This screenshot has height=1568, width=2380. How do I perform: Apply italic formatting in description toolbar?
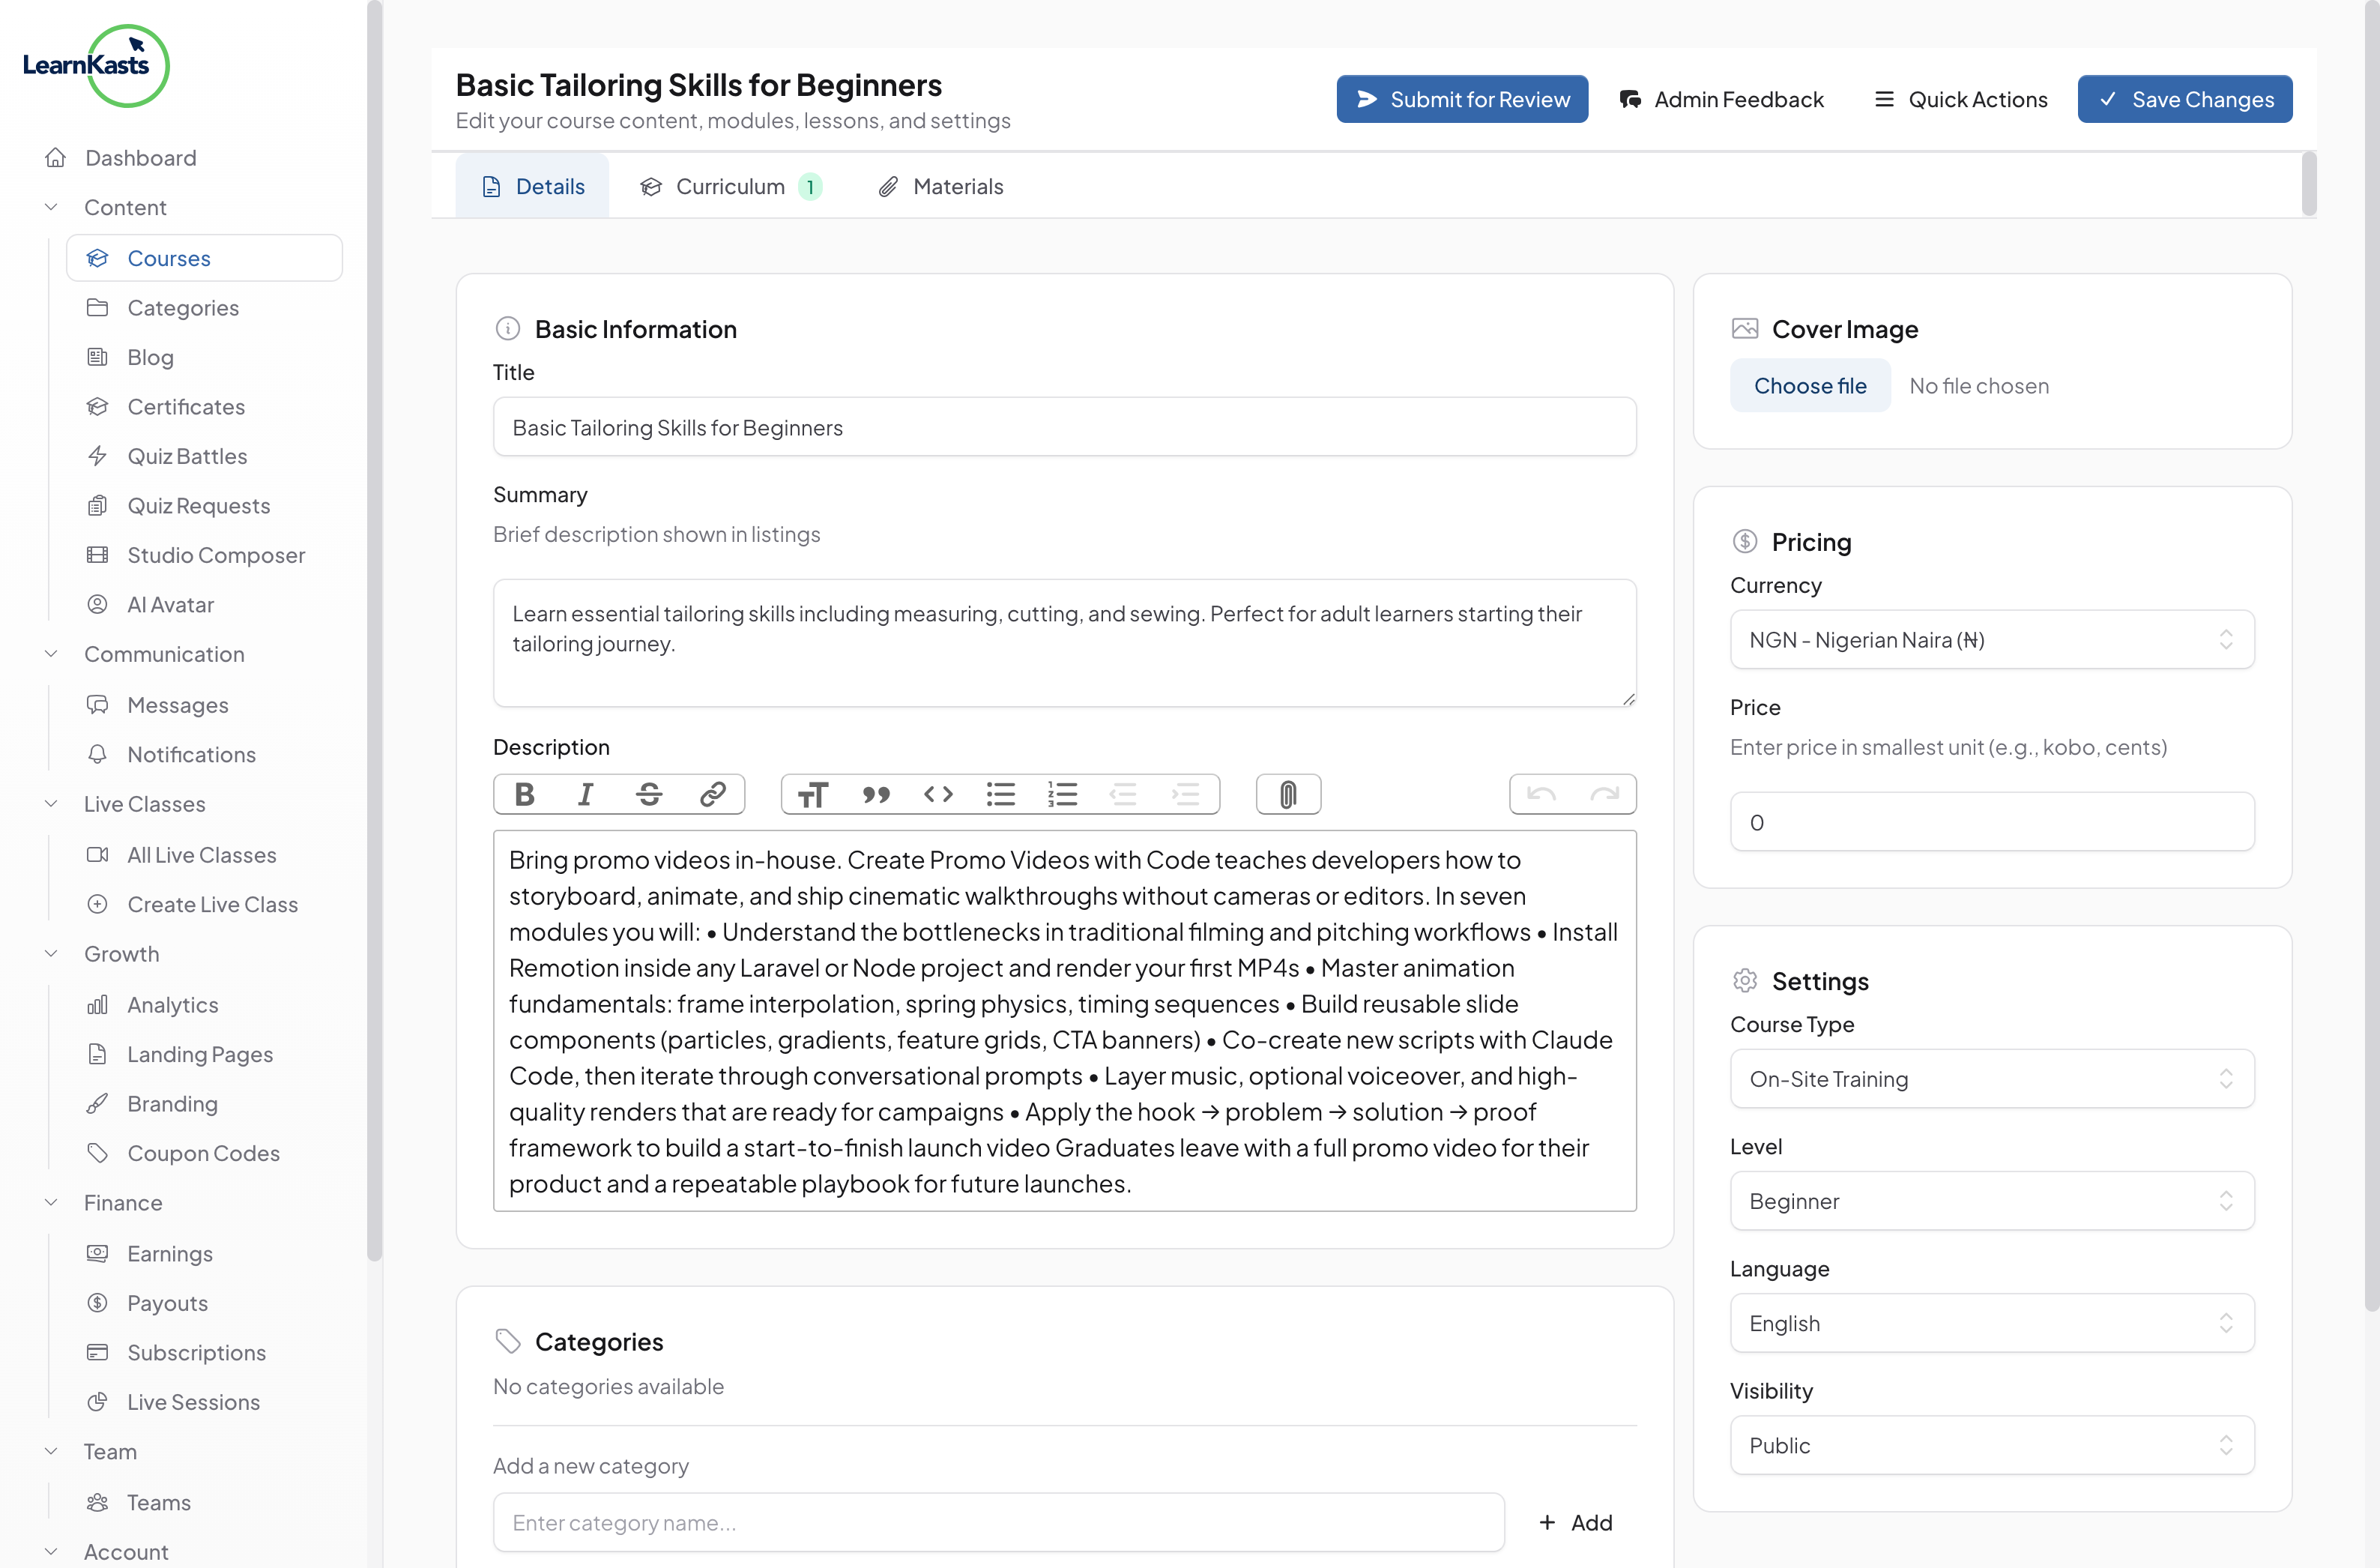click(x=586, y=794)
